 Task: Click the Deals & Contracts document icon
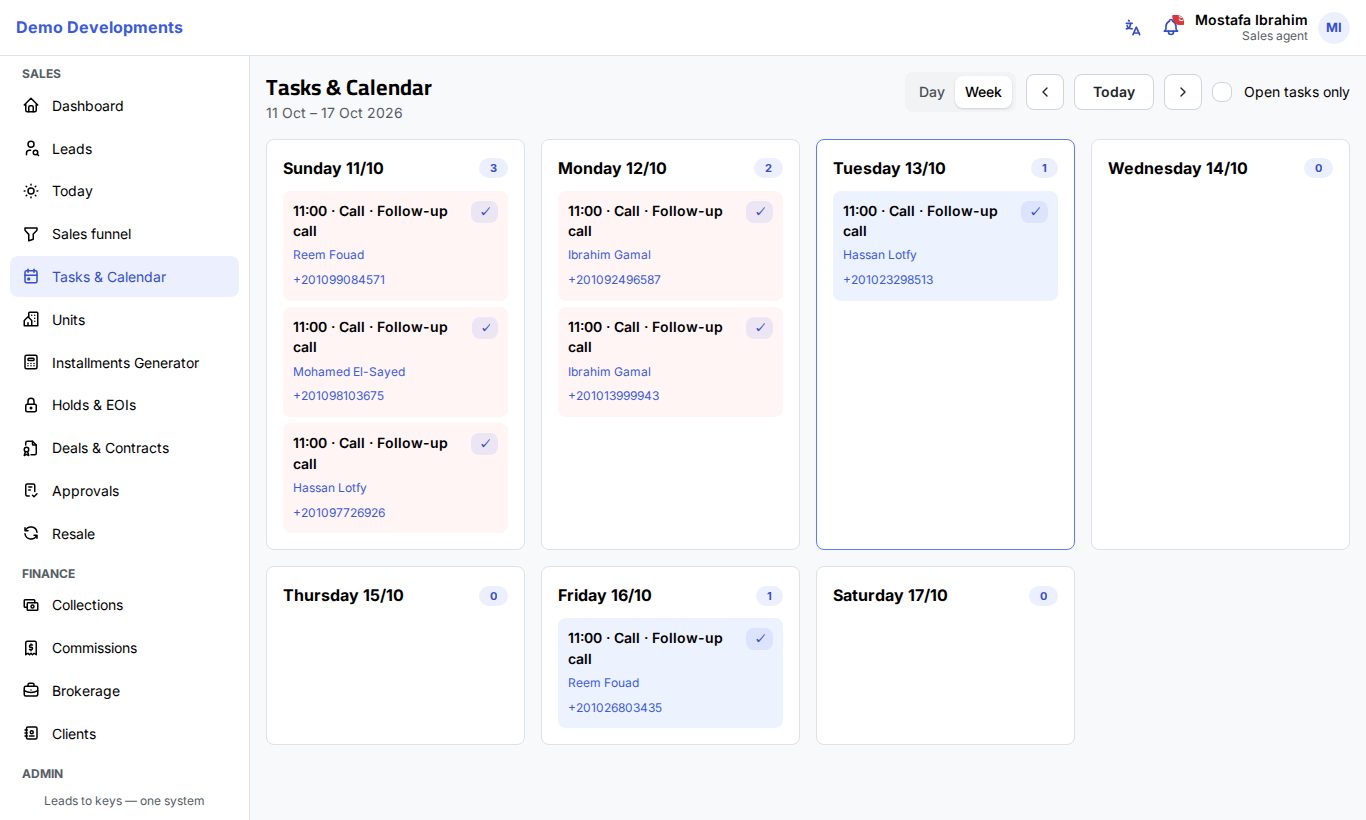31,448
